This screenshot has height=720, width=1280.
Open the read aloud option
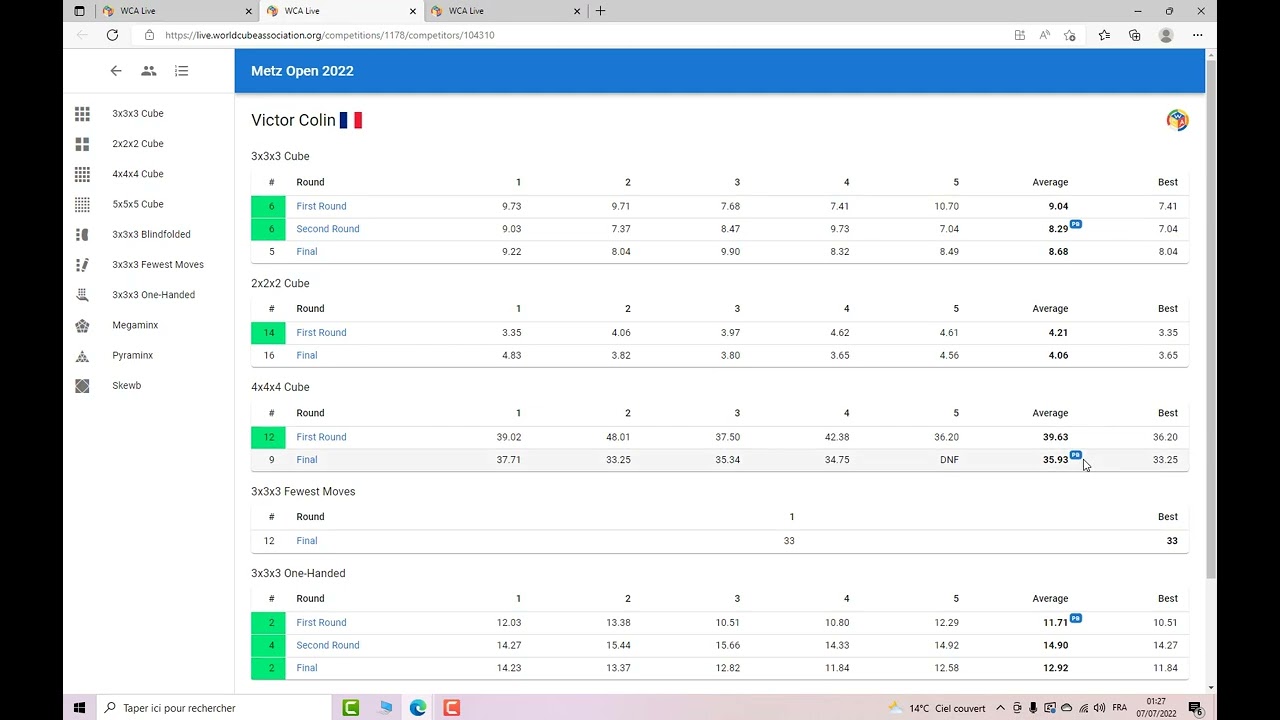pyautogui.click(x=1044, y=35)
